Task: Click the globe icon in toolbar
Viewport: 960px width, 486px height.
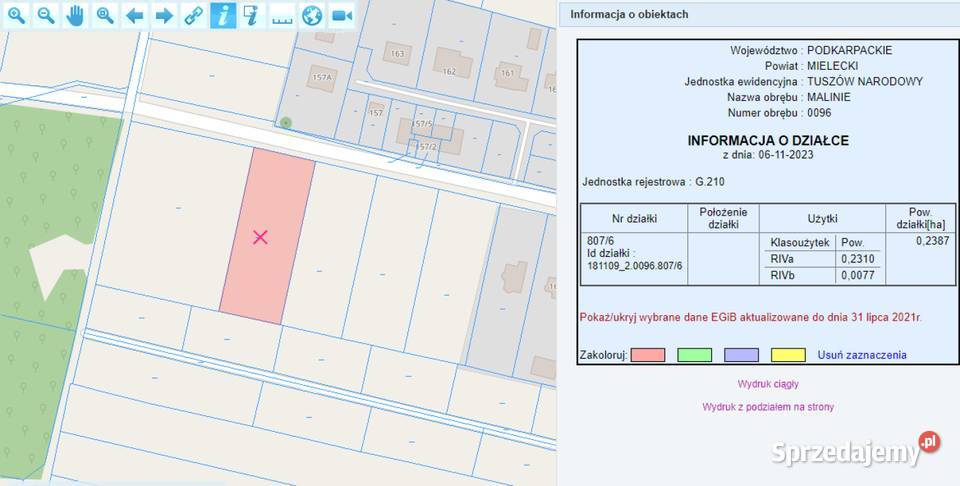Action: click(x=312, y=15)
